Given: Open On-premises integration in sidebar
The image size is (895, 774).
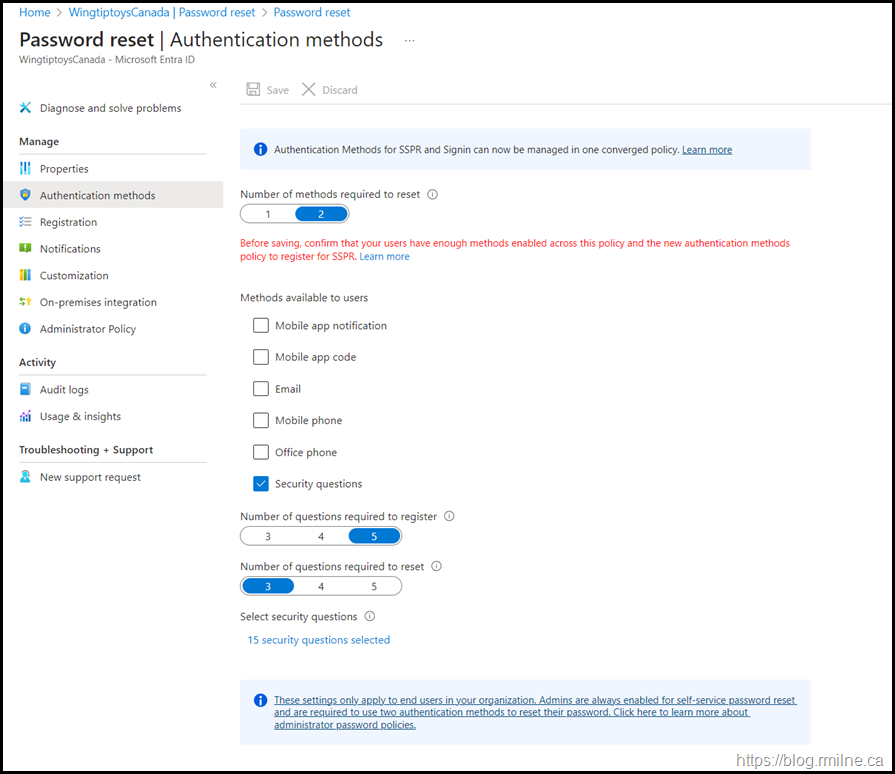Looking at the screenshot, I should point(98,302).
